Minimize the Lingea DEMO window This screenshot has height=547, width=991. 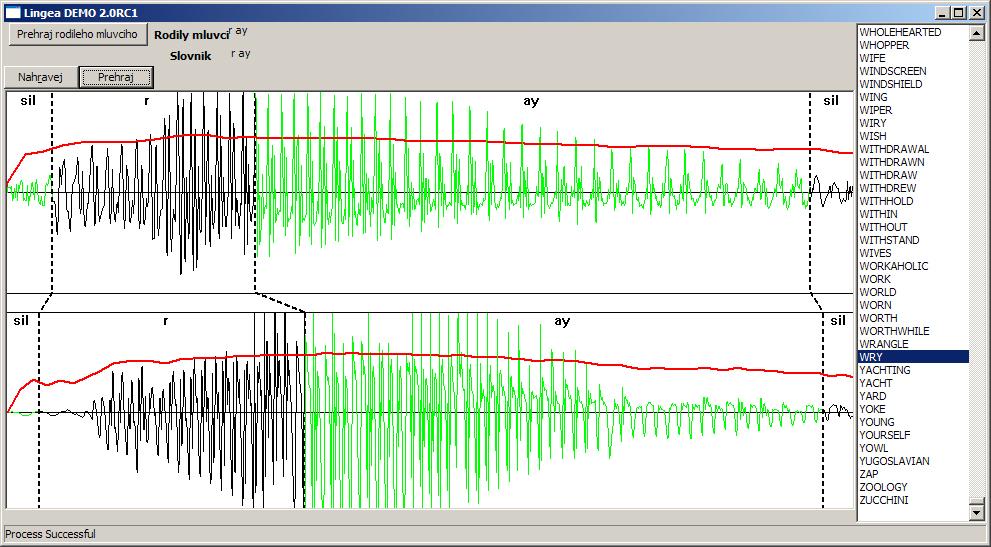click(944, 13)
